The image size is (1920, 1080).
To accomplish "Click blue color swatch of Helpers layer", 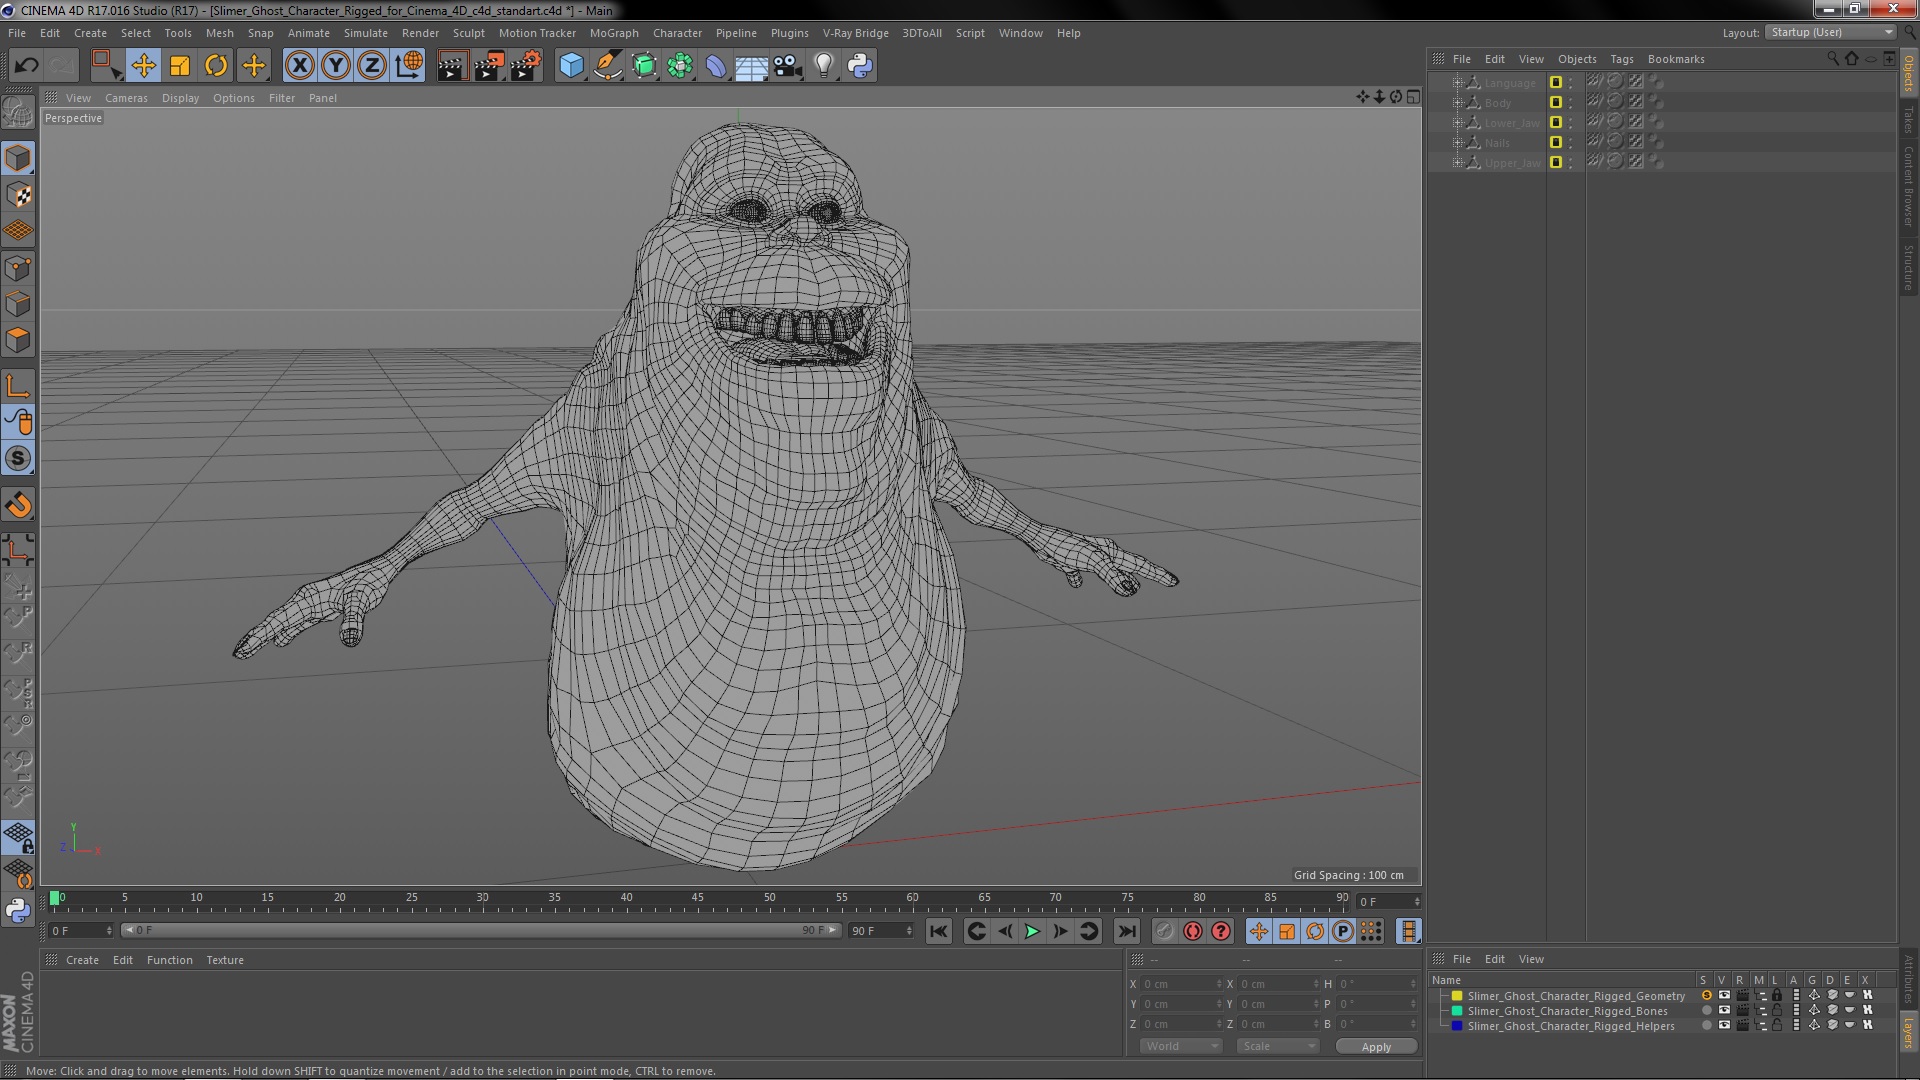I will pyautogui.click(x=1457, y=1026).
